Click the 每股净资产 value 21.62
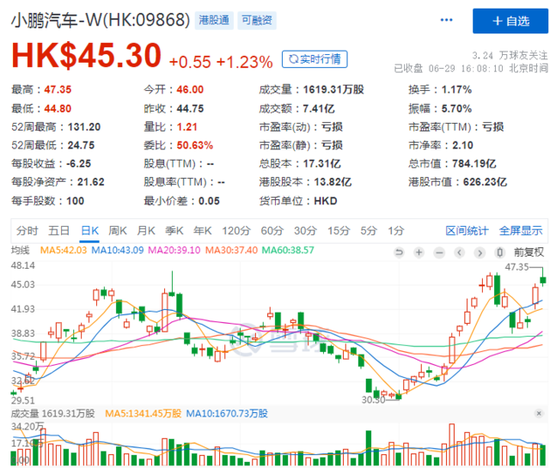The width and height of the screenshot is (550, 468). pyautogui.click(x=91, y=182)
